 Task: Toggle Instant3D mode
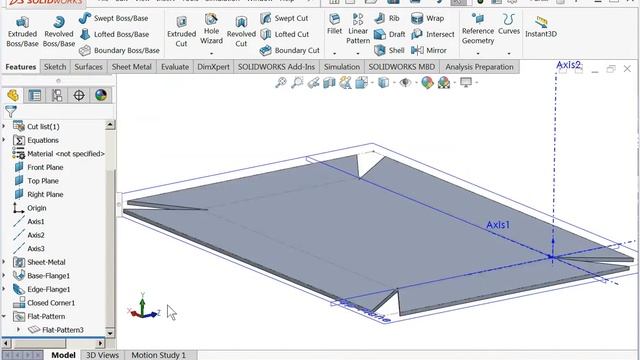pos(541,27)
